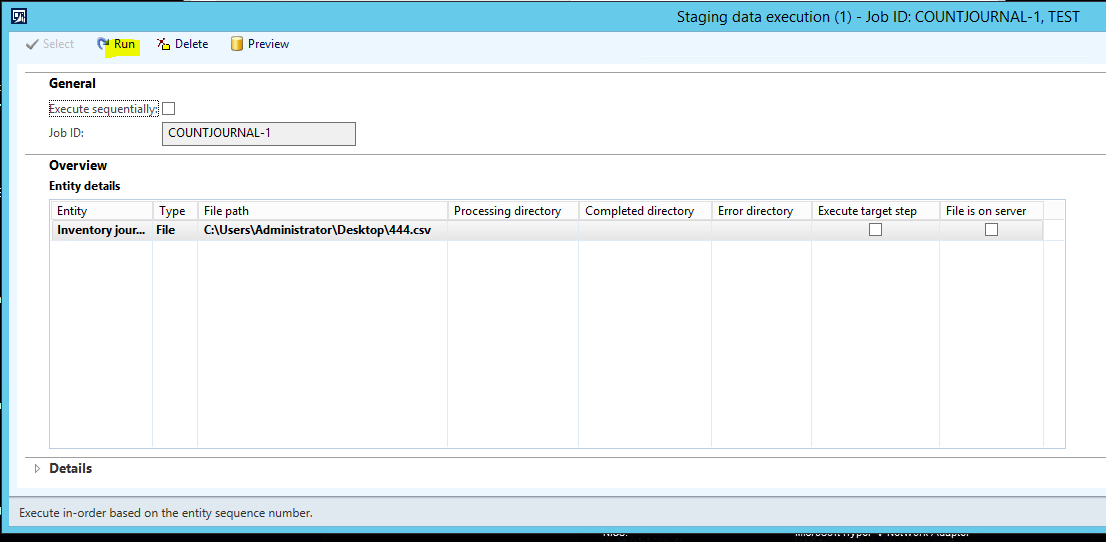1106x542 pixels.
Task: Expand the Details section
Action: tap(38, 469)
